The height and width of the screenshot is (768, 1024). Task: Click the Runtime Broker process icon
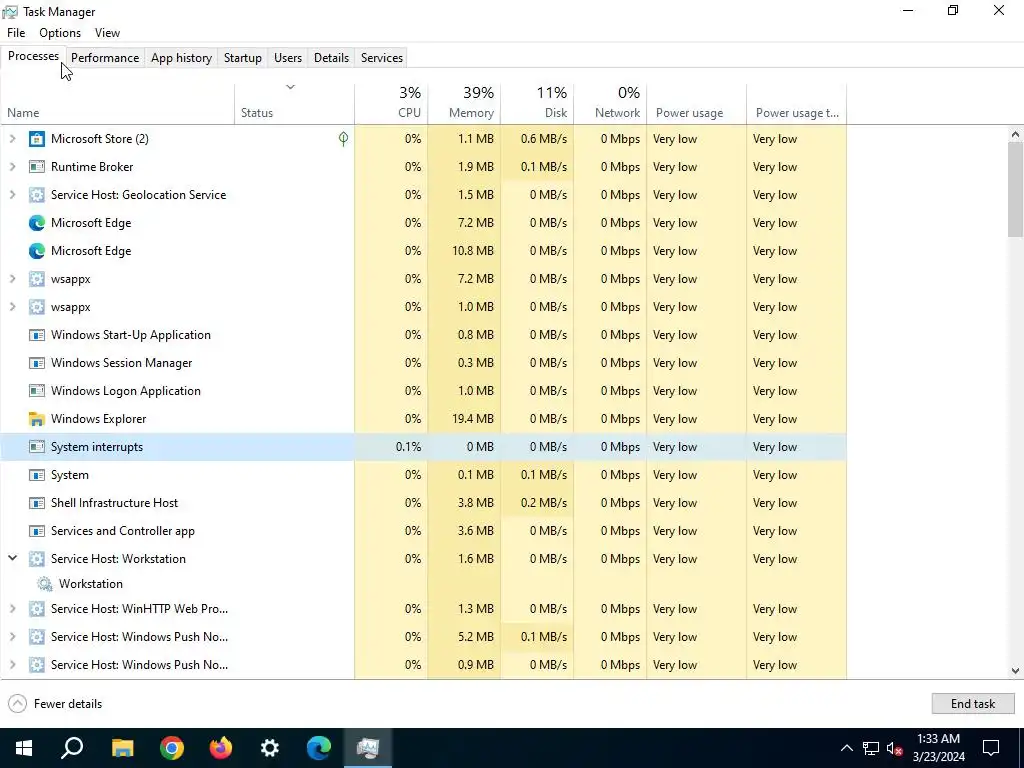(37, 167)
